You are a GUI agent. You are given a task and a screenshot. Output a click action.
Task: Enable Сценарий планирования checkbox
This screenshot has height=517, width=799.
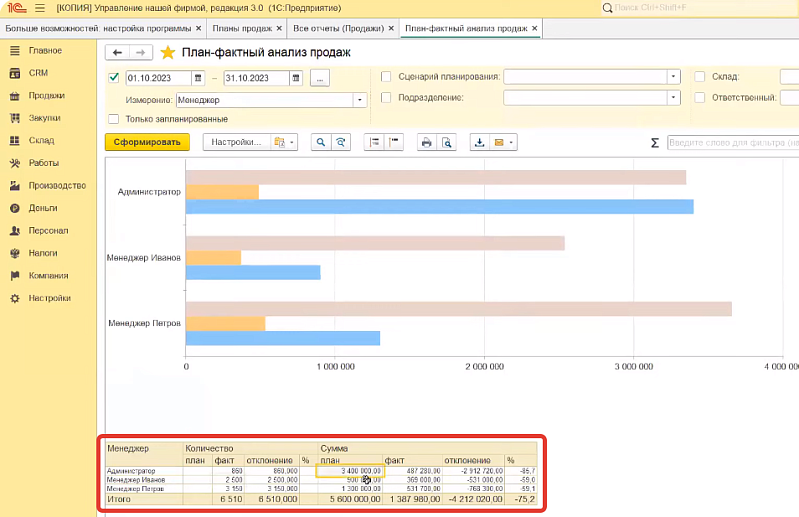tap(386, 76)
